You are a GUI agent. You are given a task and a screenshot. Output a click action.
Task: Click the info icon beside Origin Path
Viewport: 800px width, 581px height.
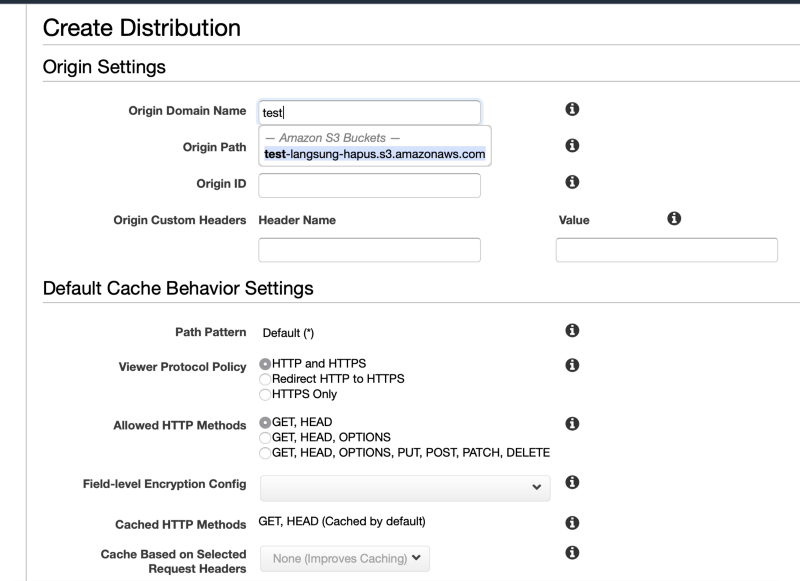coord(572,146)
